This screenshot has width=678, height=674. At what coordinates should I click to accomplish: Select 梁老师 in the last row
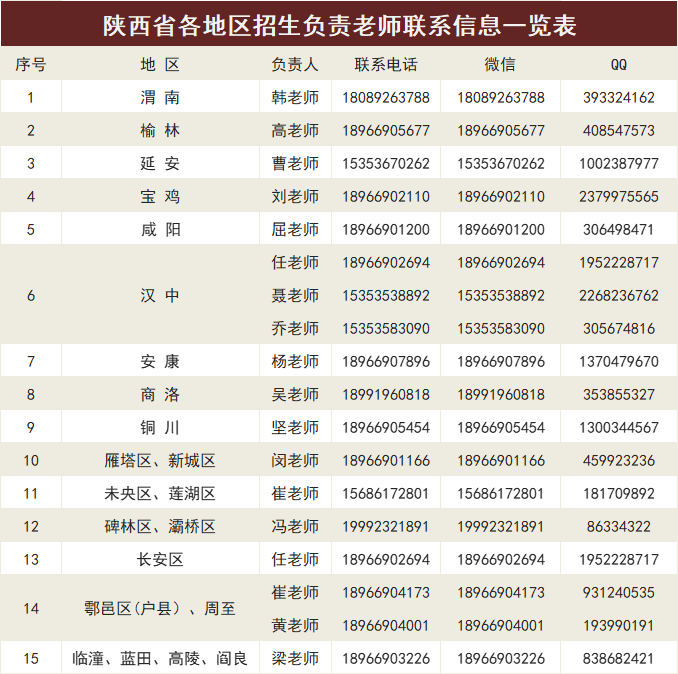295,659
